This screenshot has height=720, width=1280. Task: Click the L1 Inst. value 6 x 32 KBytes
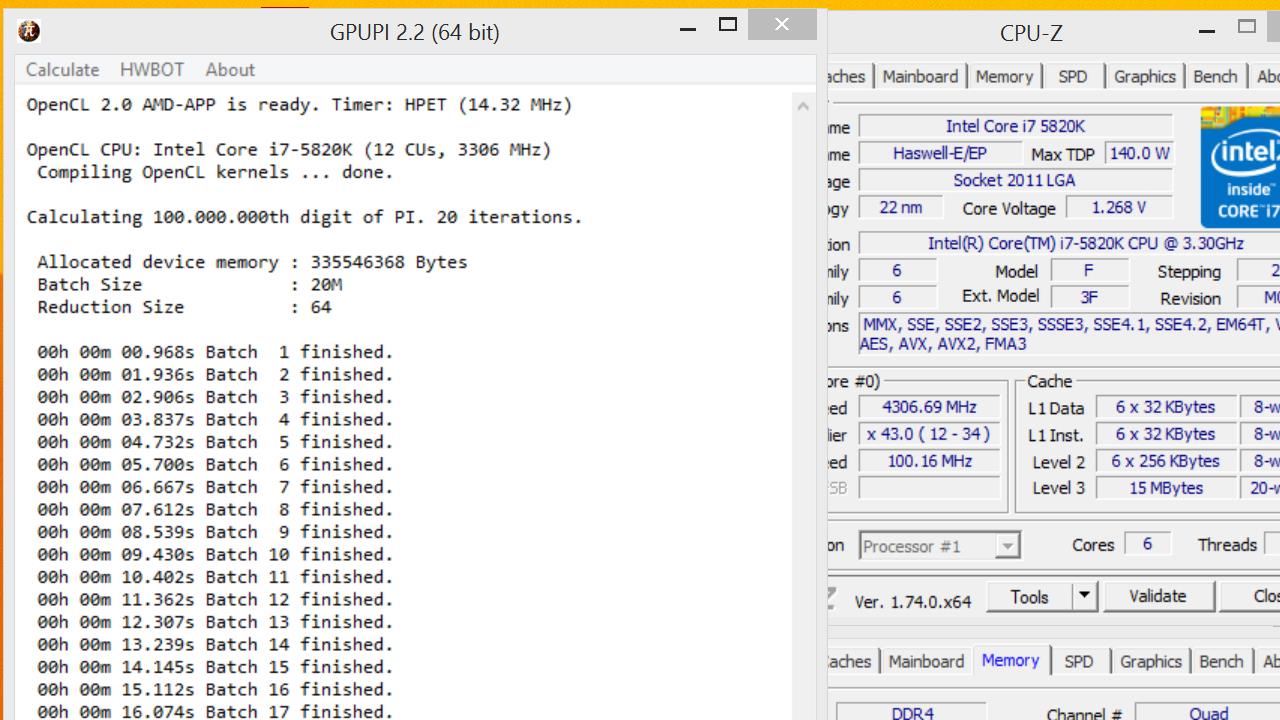[x=1165, y=434]
